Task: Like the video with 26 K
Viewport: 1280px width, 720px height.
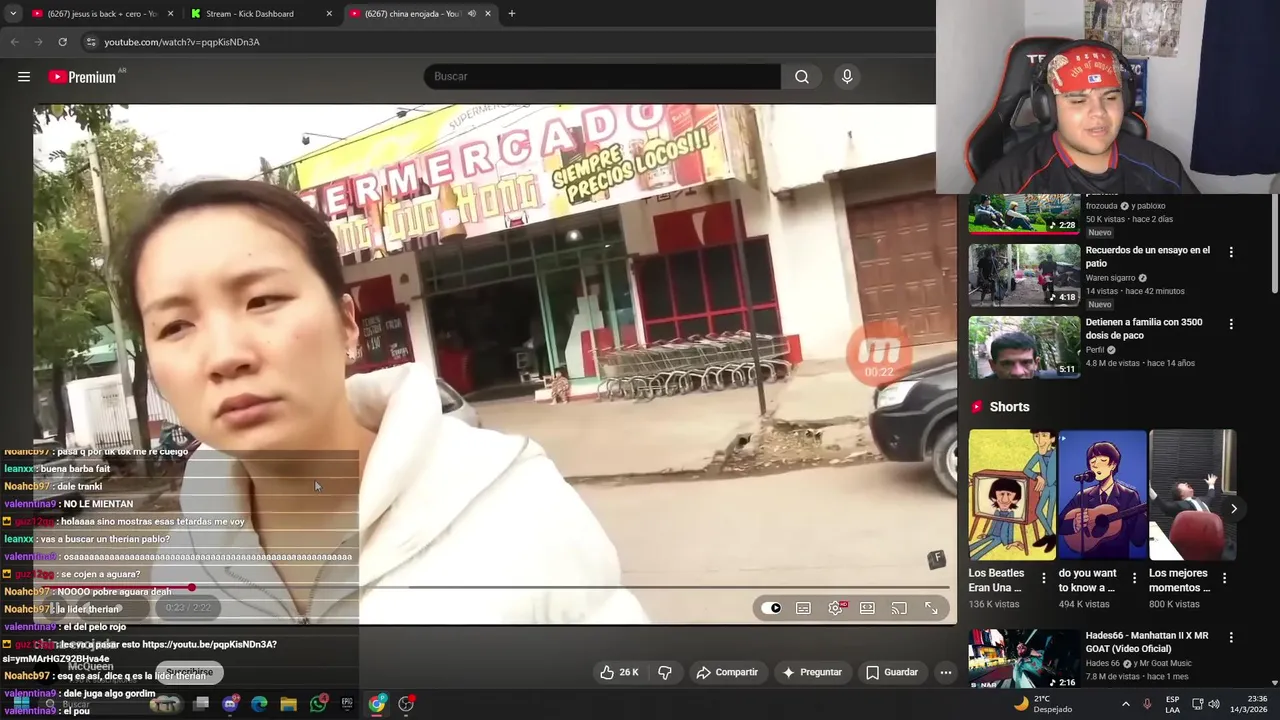Action: point(619,672)
